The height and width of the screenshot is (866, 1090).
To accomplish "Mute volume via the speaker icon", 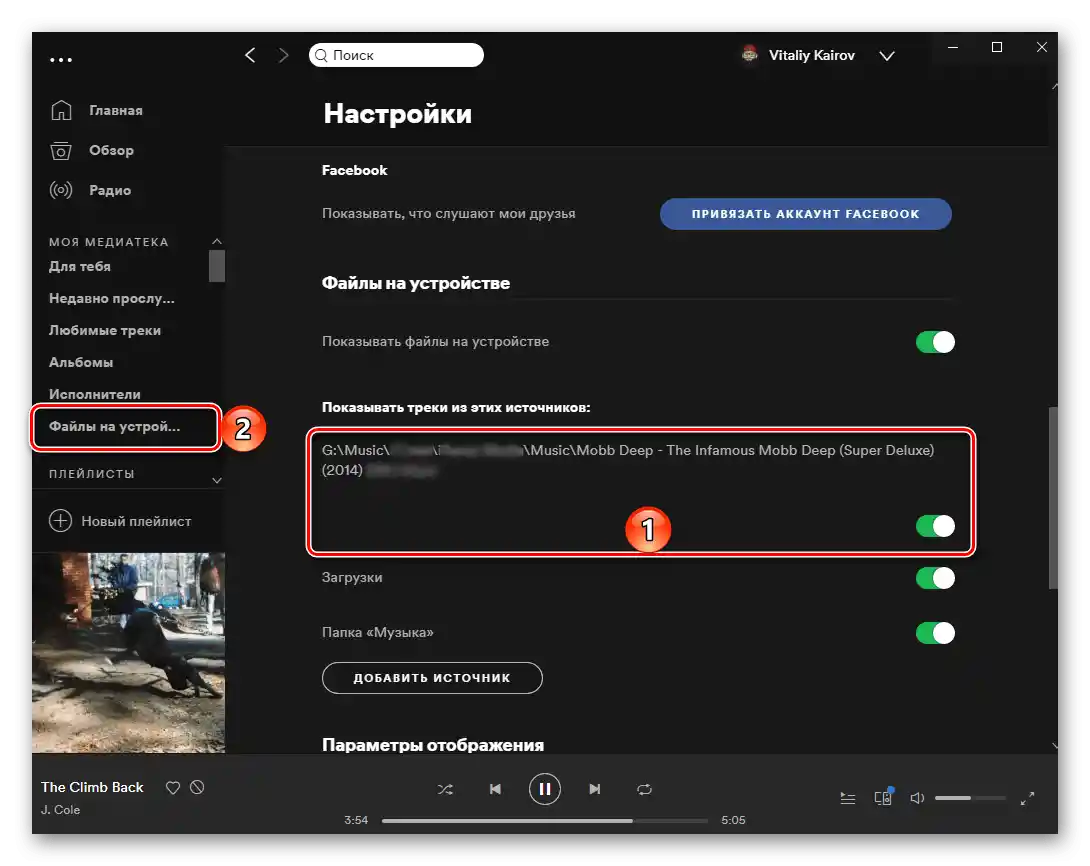I will 917,797.
